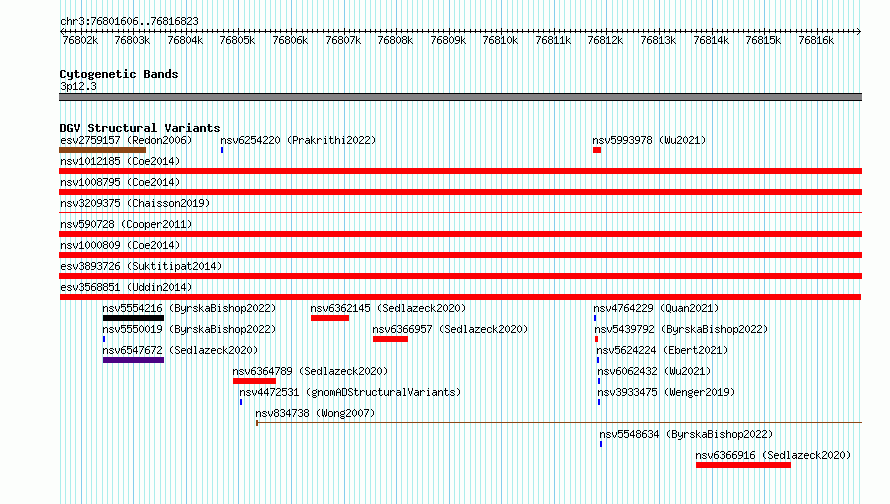Click the 76805k ruler position
890x504 pixels.
coord(237,40)
